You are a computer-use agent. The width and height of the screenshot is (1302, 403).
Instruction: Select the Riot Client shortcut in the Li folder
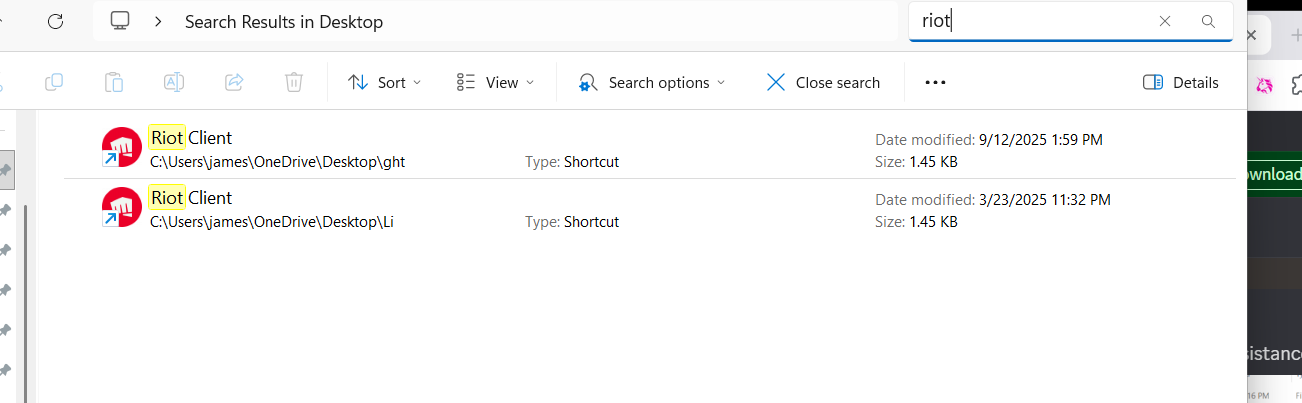[x=191, y=198]
